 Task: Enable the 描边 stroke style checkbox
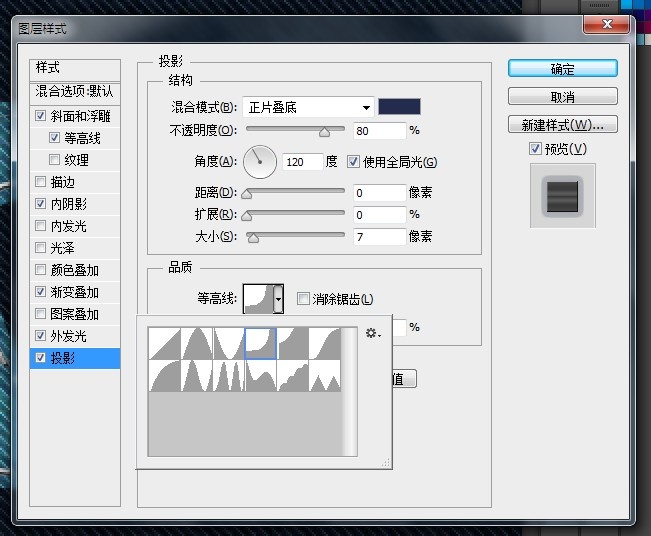pyautogui.click(x=40, y=182)
